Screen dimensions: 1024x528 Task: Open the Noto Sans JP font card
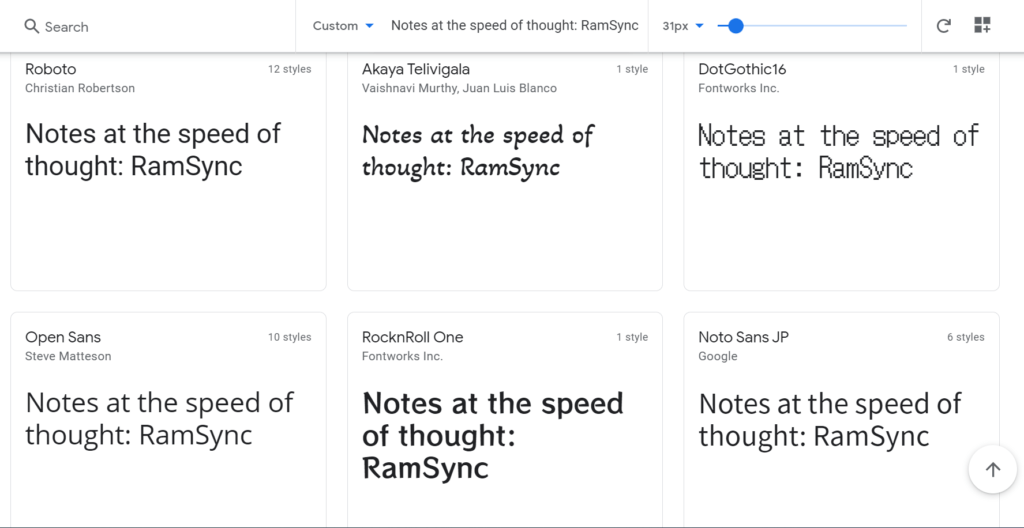(x=841, y=420)
